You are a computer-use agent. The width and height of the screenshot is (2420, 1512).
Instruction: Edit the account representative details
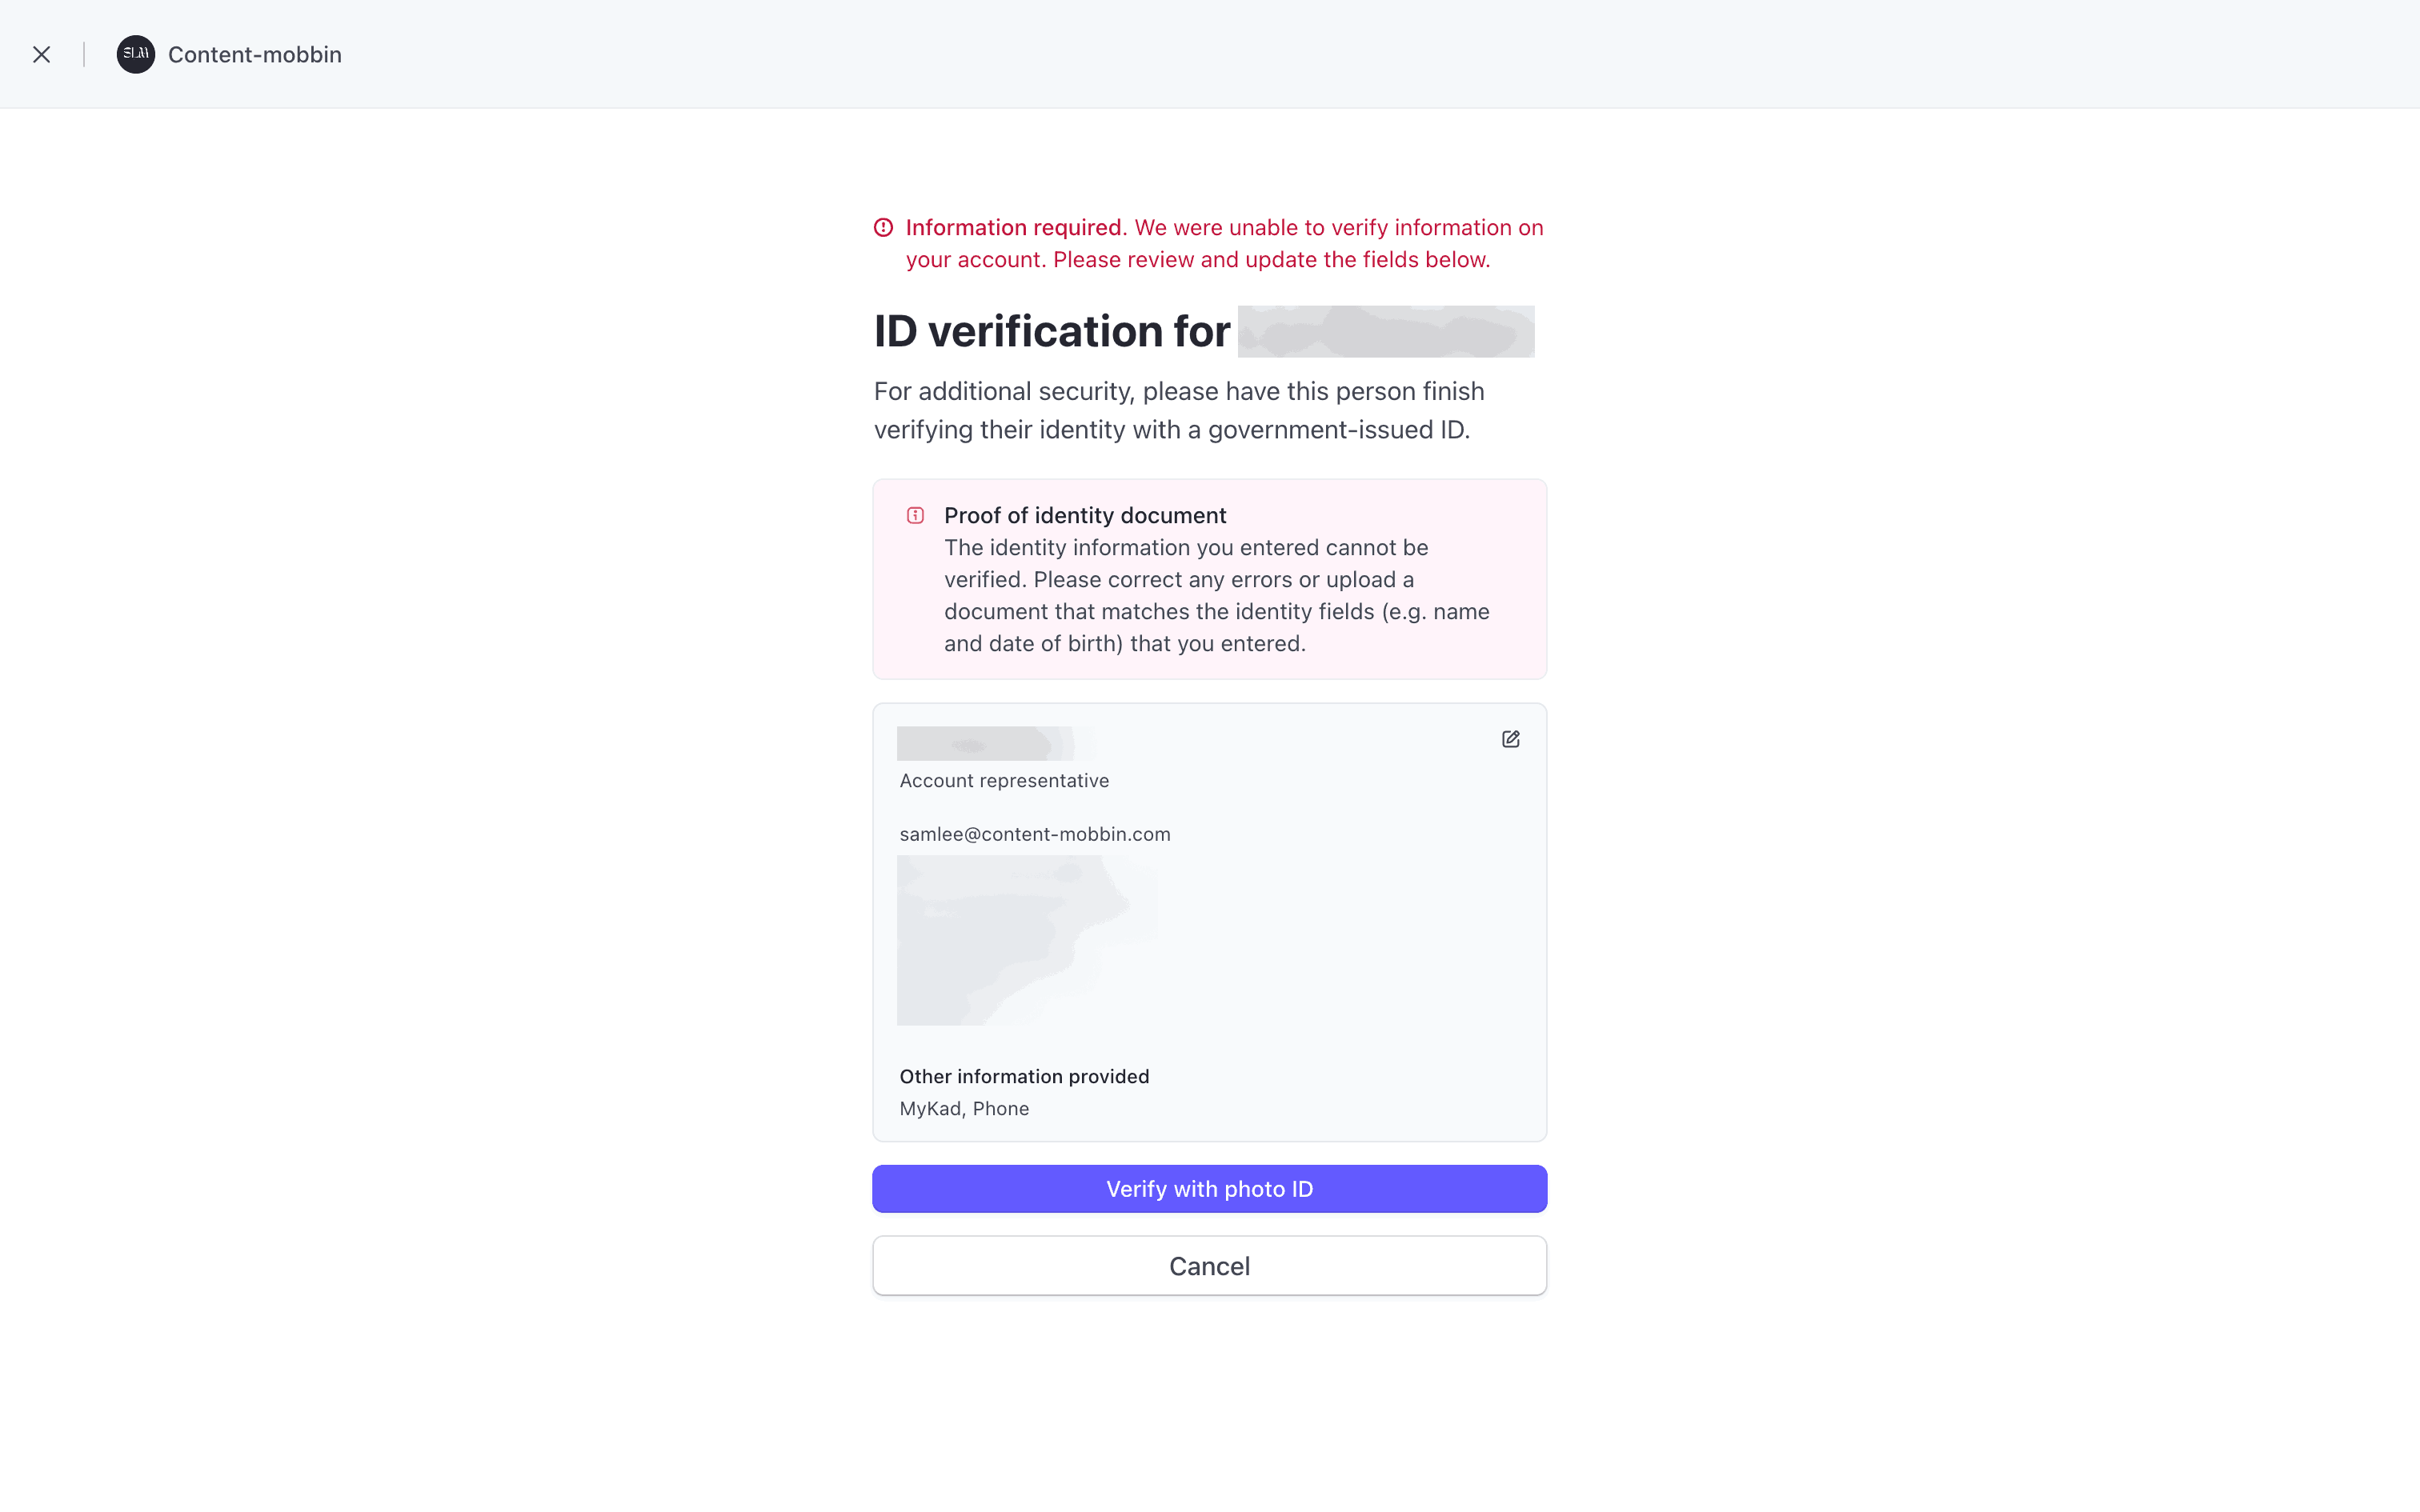[1510, 739]
